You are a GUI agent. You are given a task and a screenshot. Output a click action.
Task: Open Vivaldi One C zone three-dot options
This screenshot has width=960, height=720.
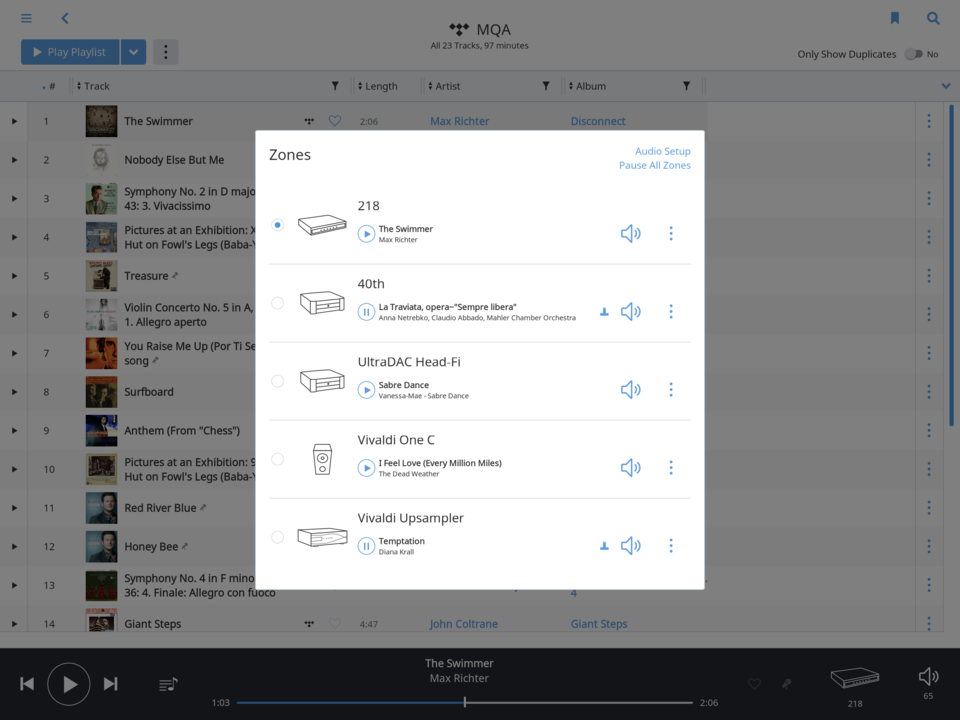point(671,468)
